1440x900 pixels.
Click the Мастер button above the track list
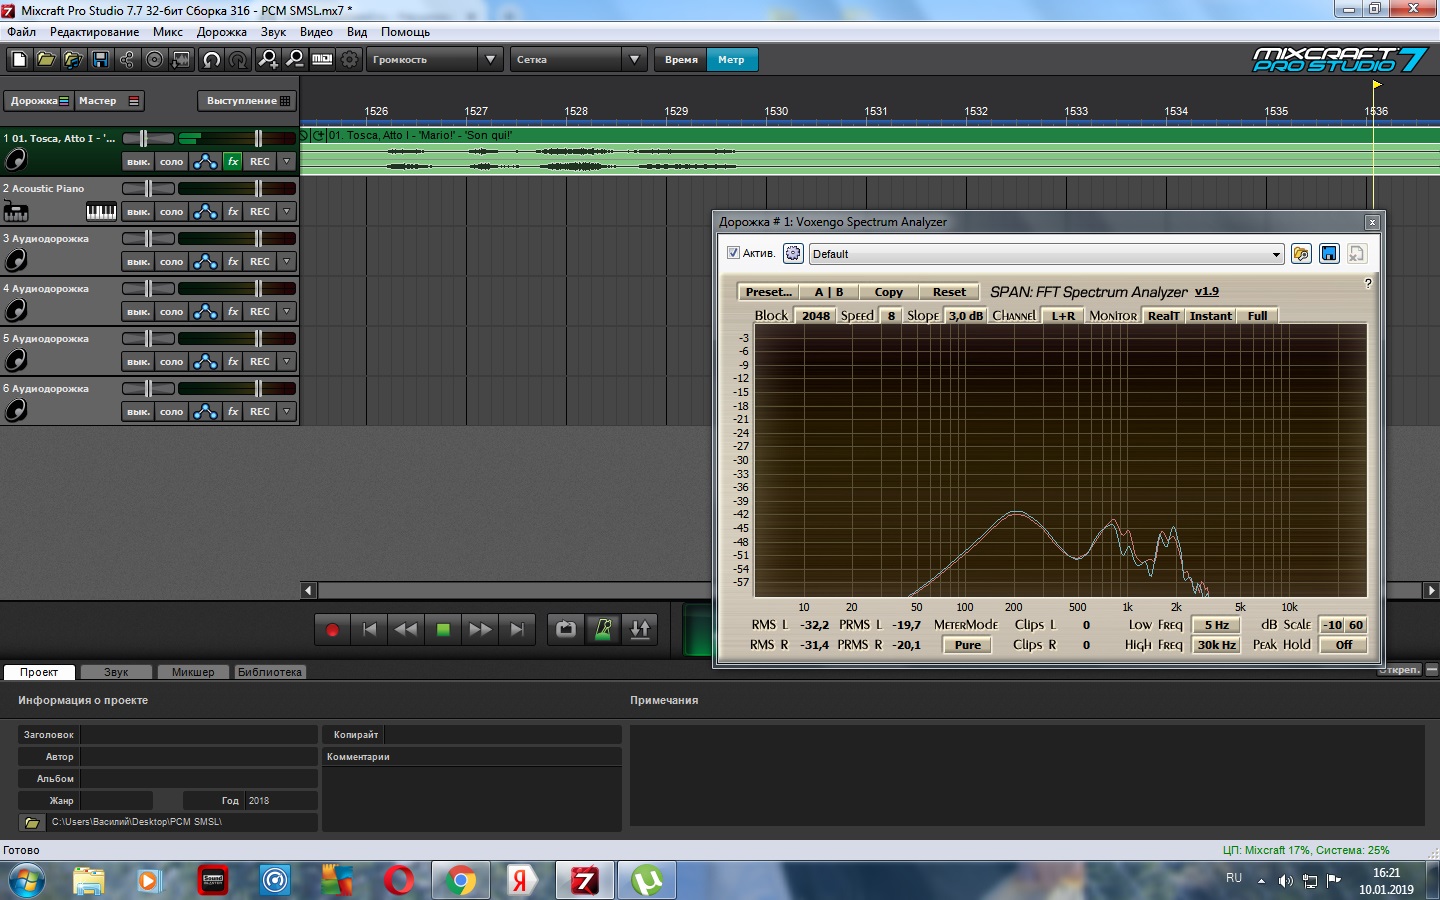pos(109,101)
